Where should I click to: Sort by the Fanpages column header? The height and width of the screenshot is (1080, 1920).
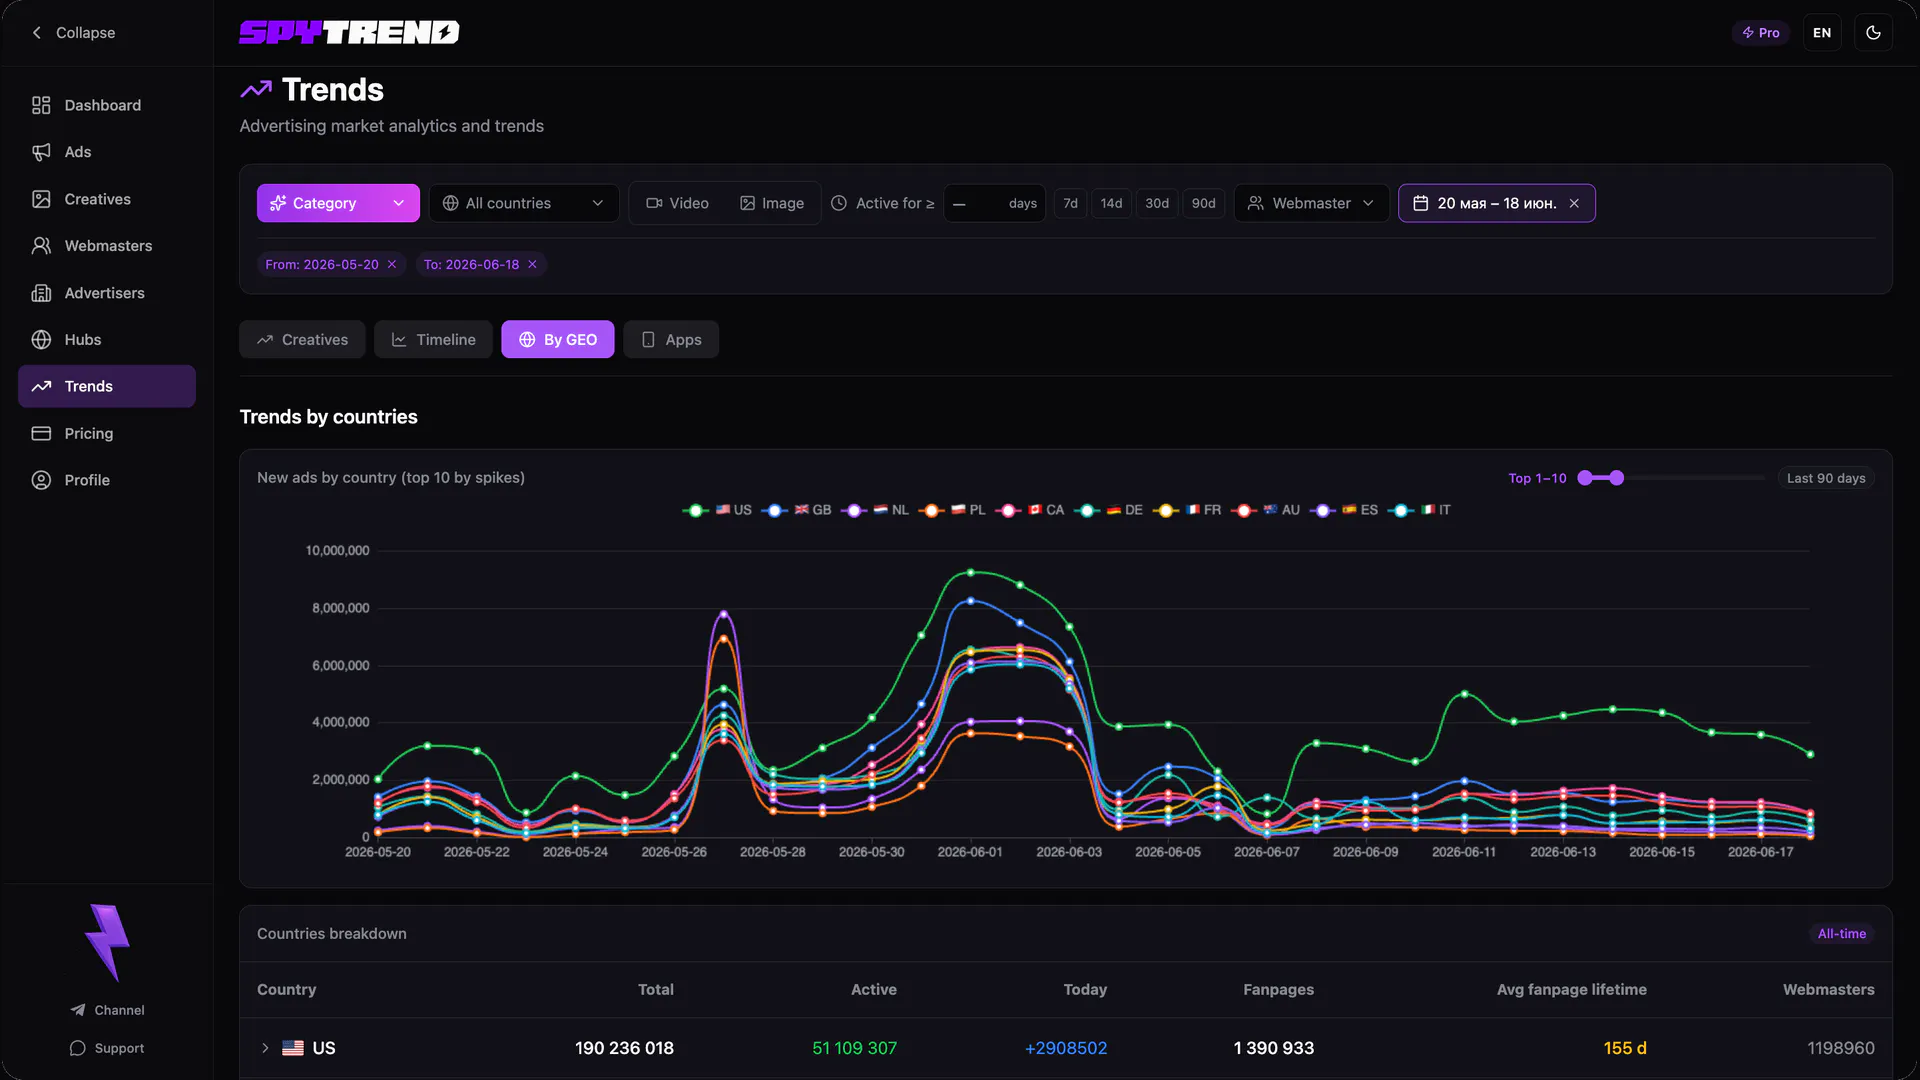click(x=1278, y=990)
